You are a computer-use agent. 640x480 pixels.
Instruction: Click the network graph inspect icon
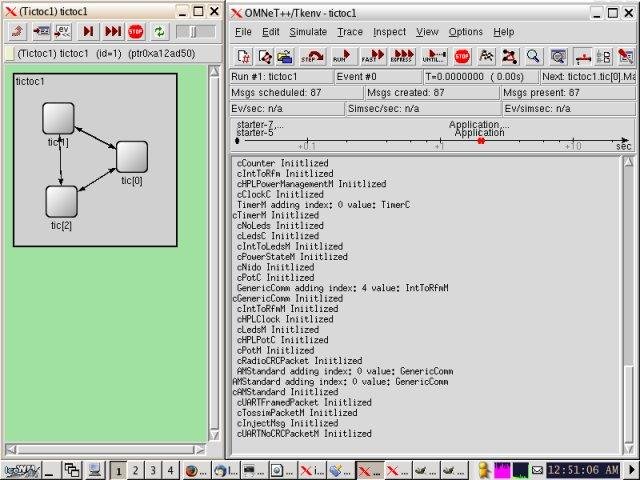(x=509, y=56)
